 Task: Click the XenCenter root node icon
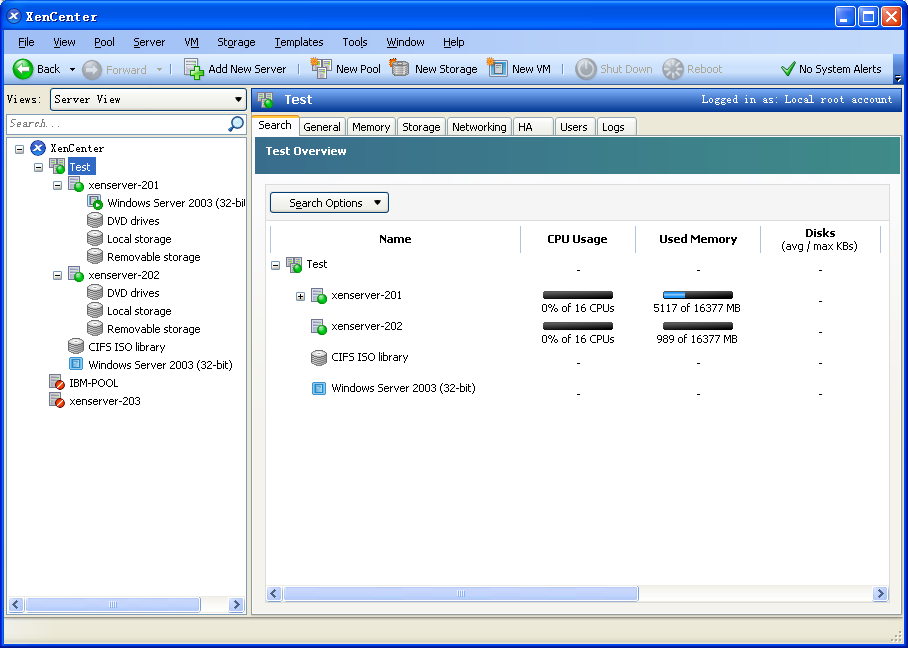point(38,148)
